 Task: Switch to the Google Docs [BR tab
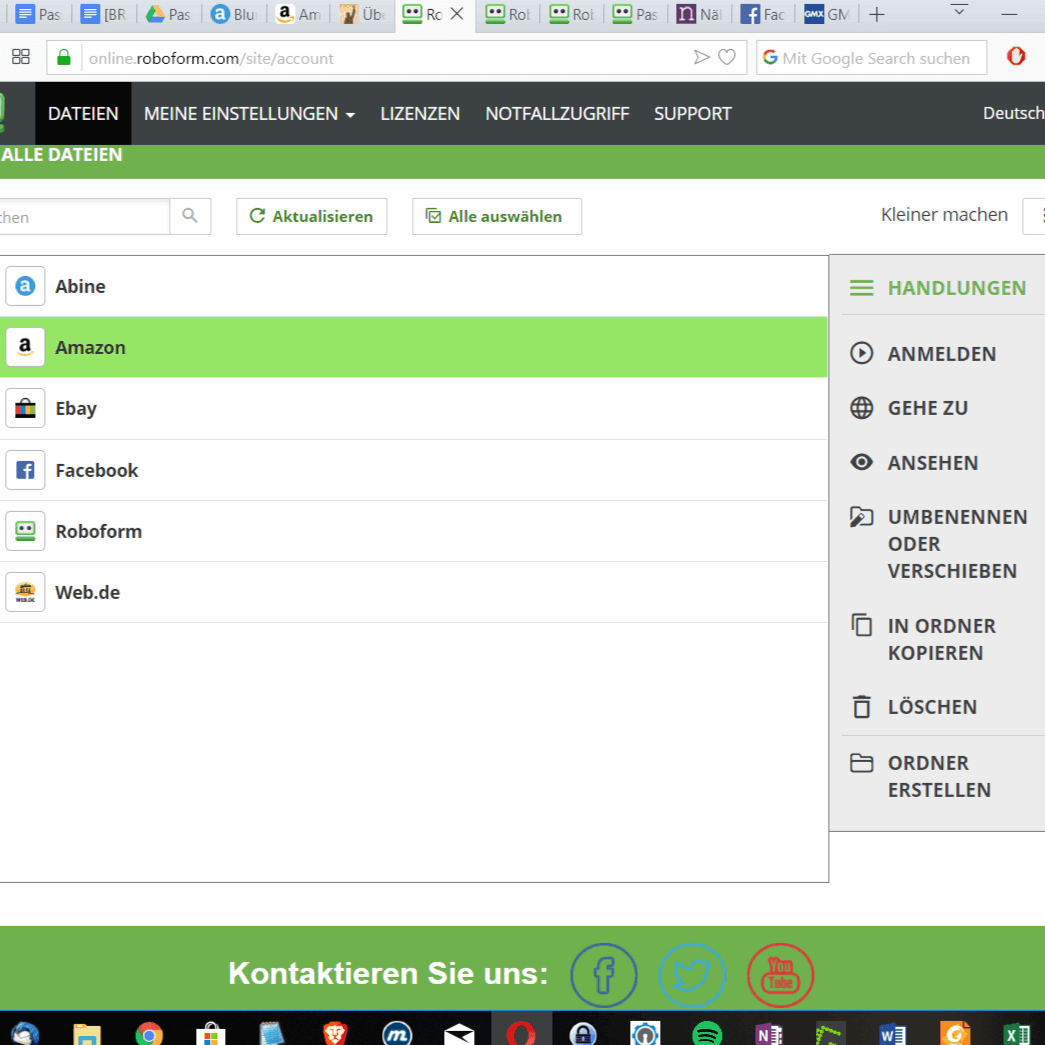click(x=103, y=14)
